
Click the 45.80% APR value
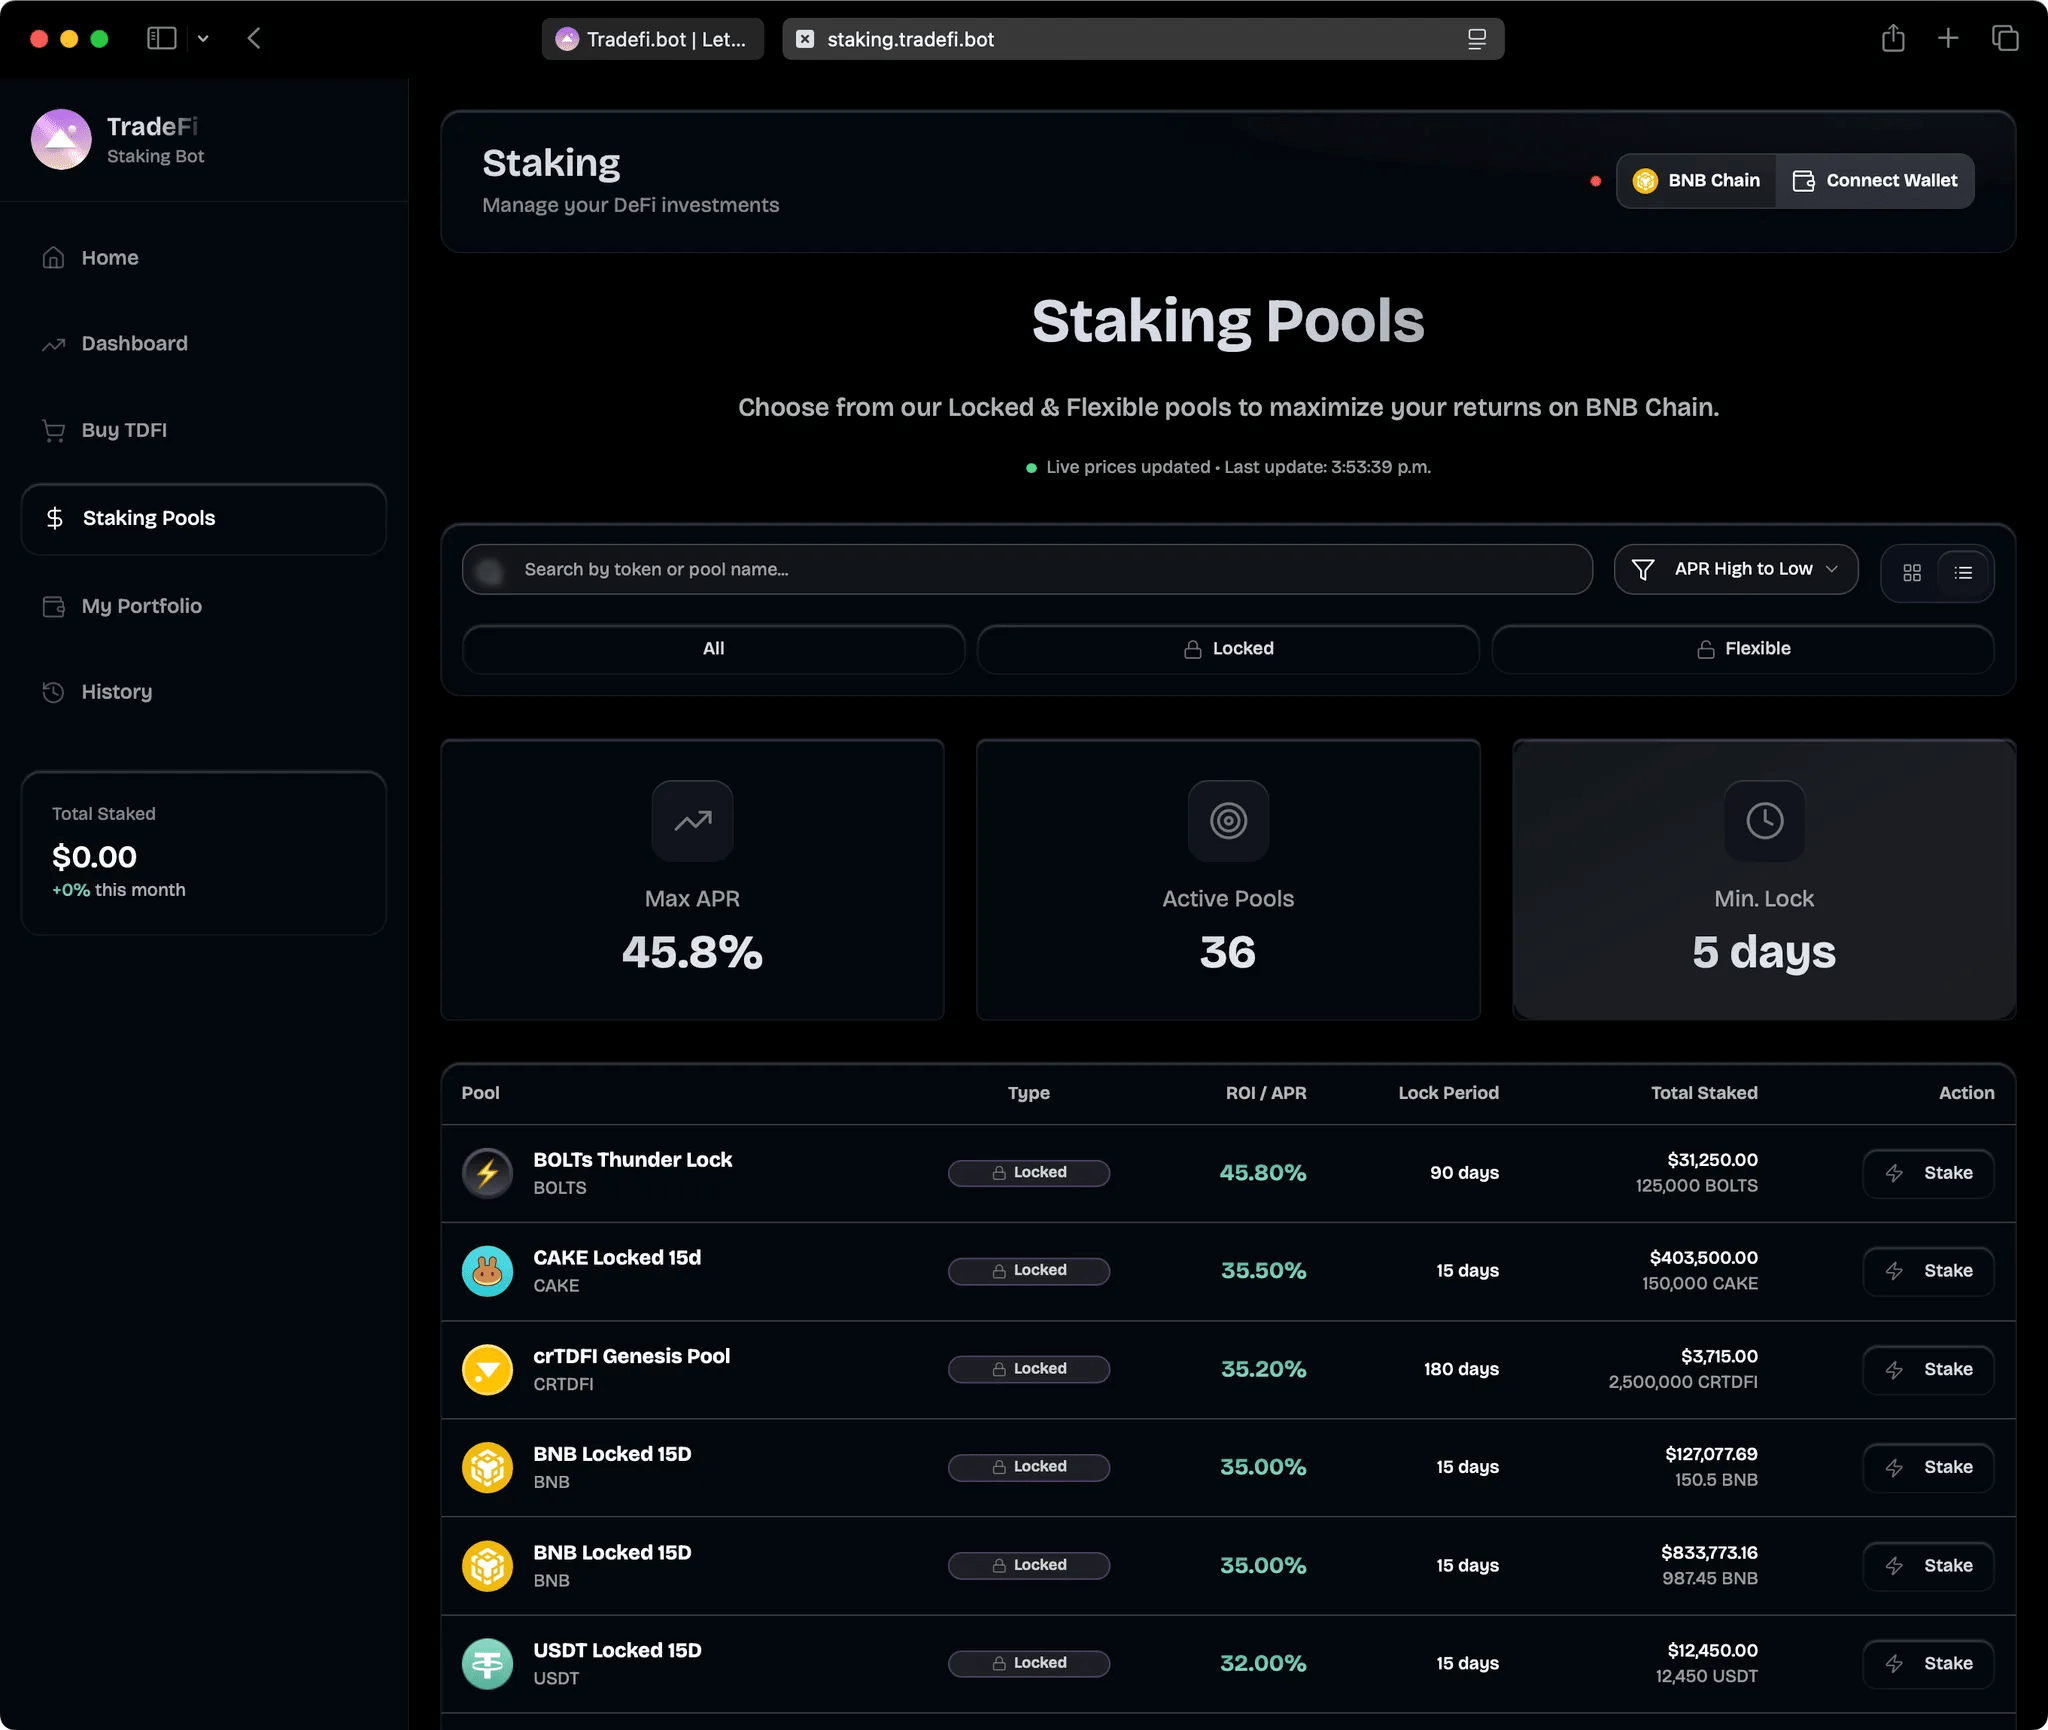[x=1263, y=1173]
